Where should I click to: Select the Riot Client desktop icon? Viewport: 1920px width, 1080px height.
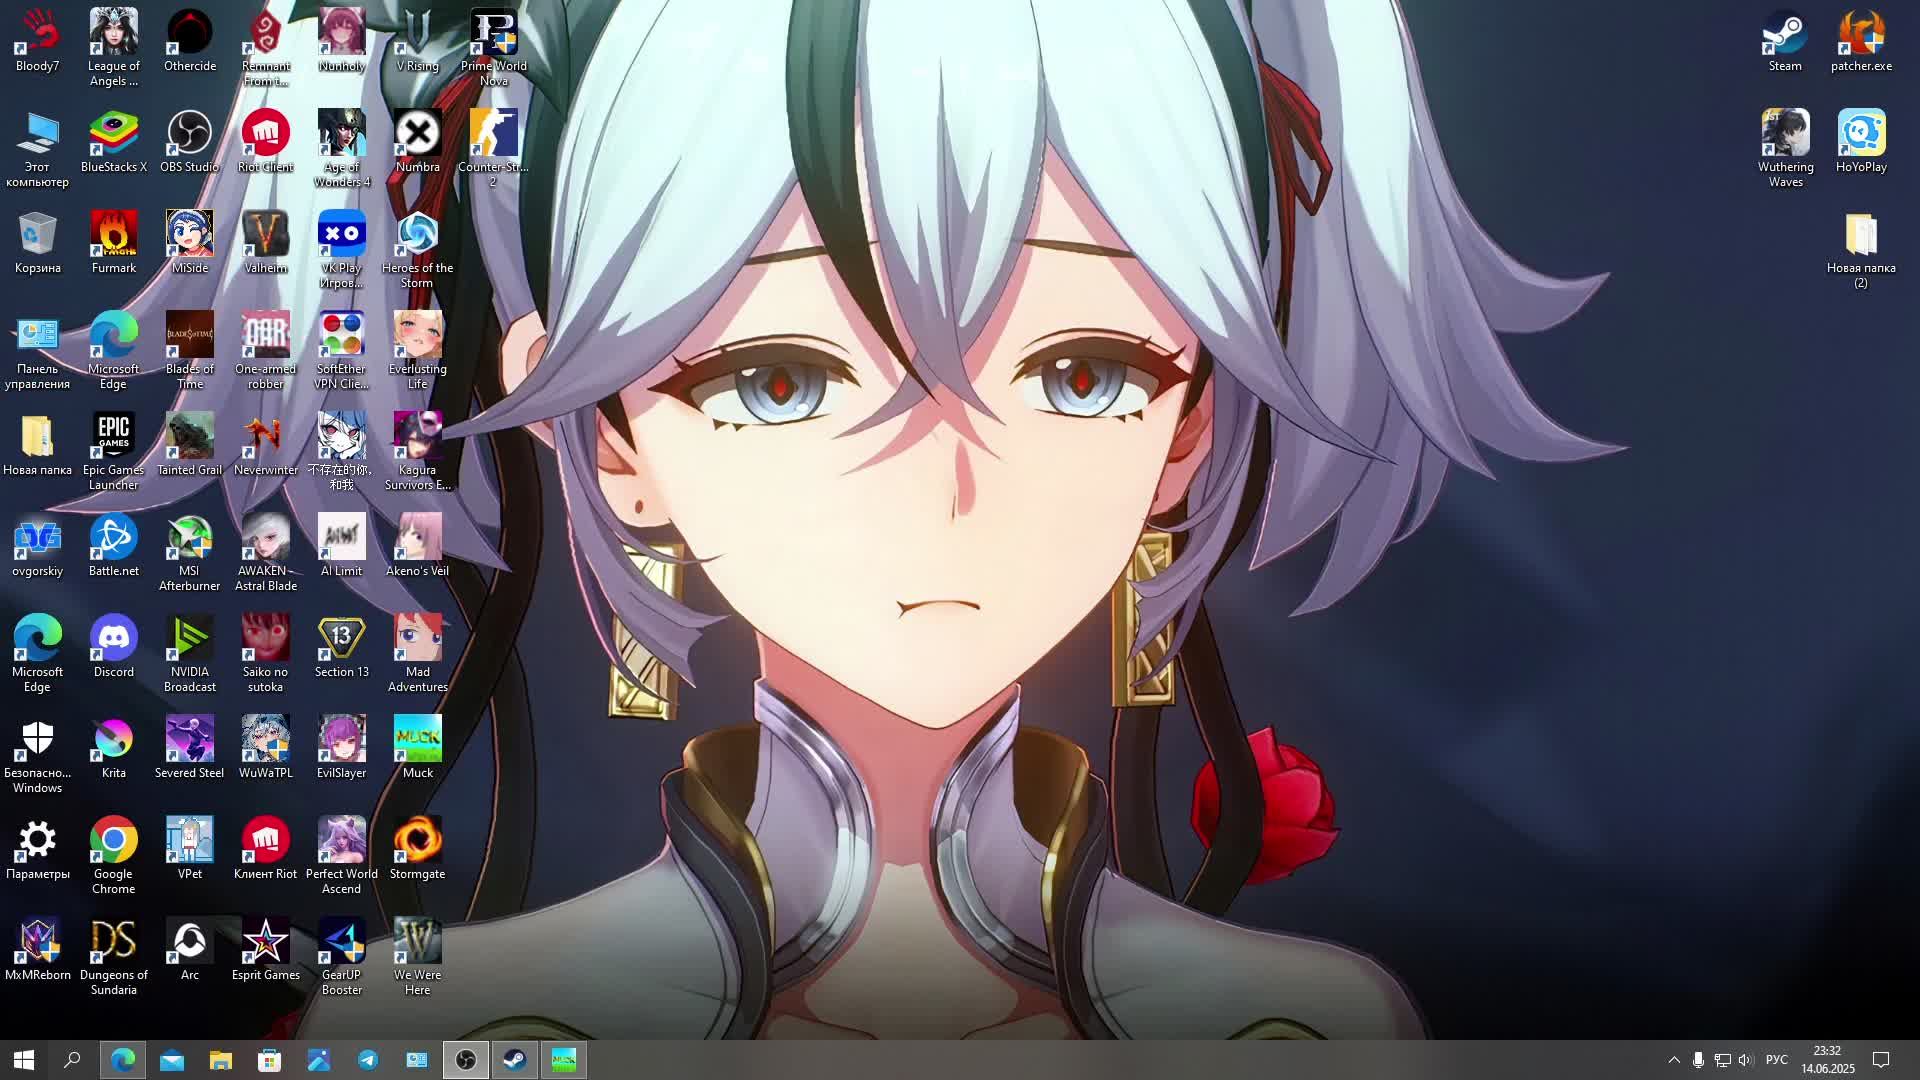266,142
